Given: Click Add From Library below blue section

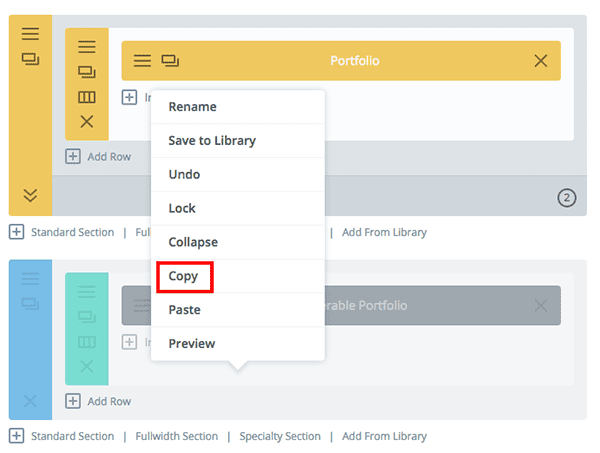Looking at the screenshot, I should click(384, 436).
